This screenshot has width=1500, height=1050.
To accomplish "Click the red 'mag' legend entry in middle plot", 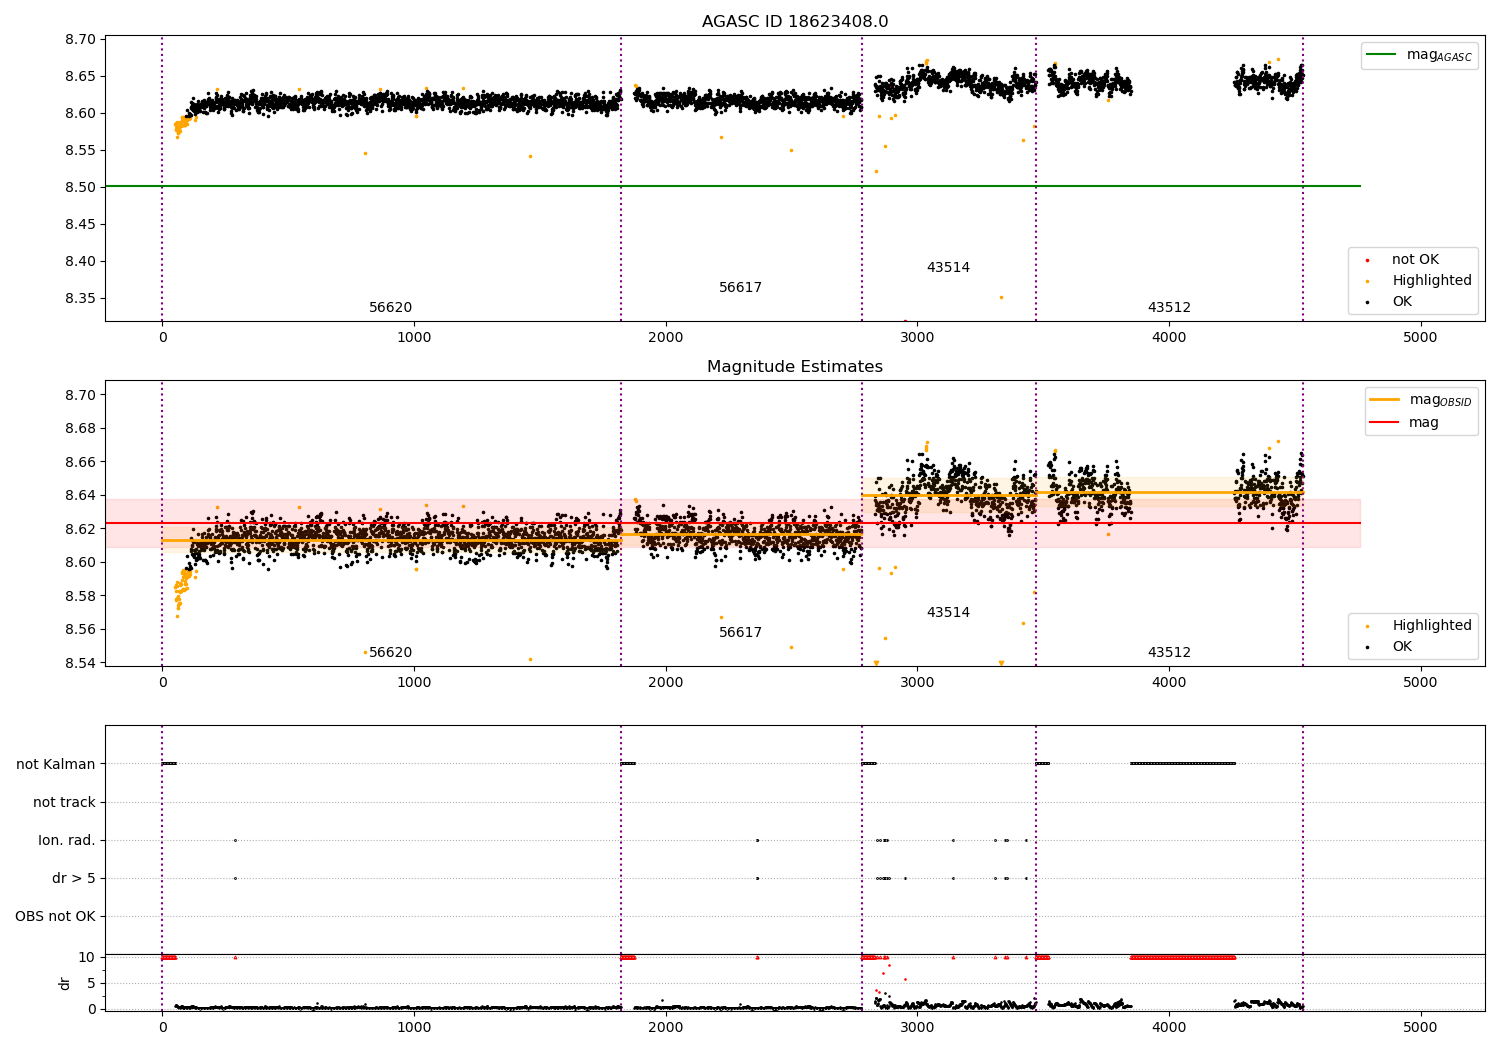I will coord(1405,423).
